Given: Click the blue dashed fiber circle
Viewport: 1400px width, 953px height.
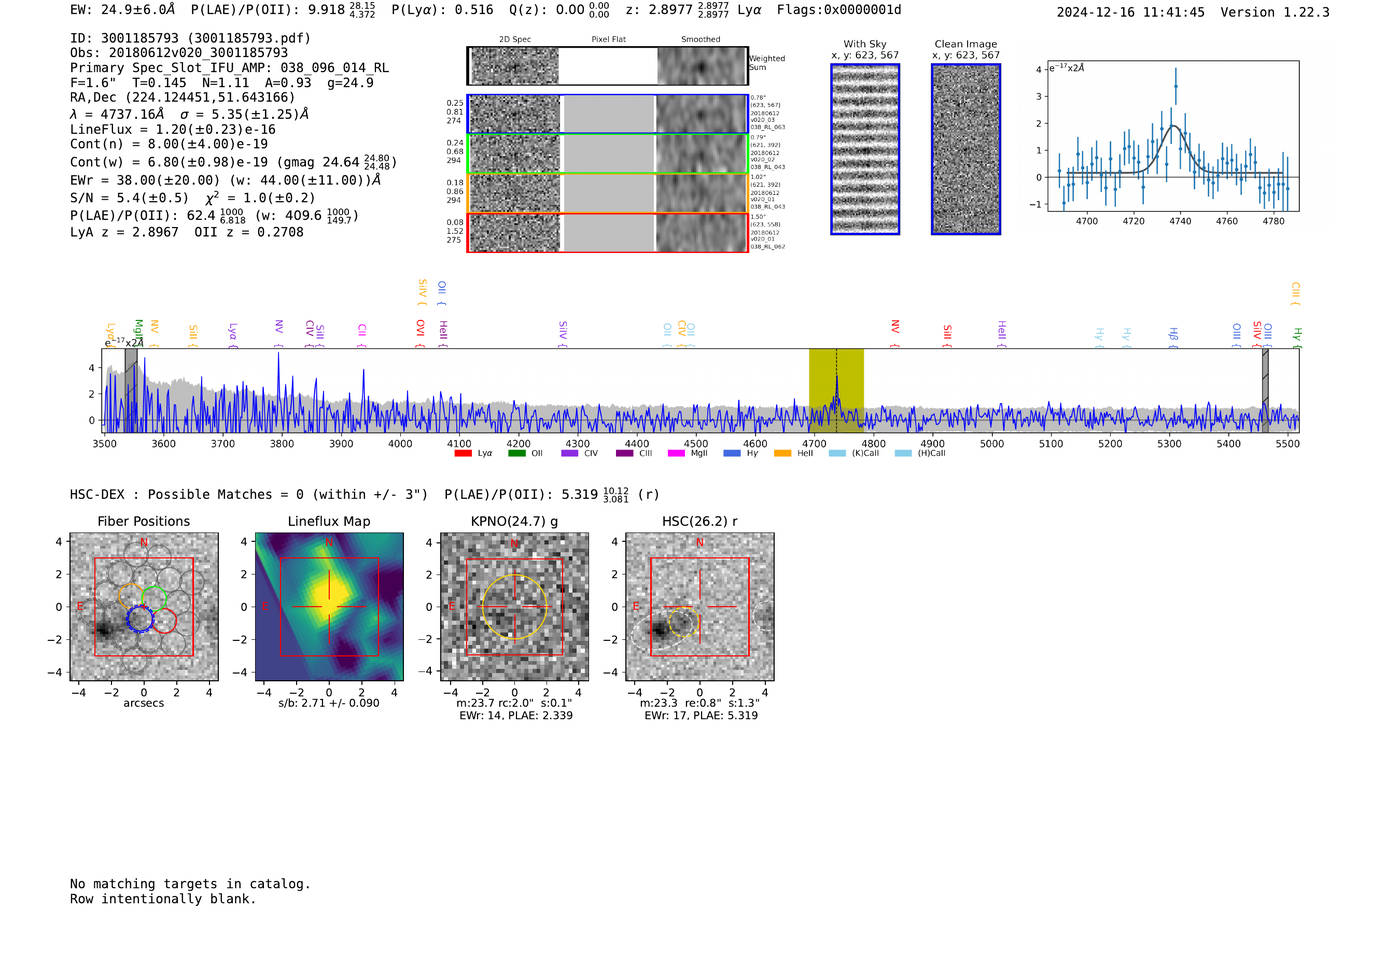Looking at the screenshot, I should (x=141, y=619).
